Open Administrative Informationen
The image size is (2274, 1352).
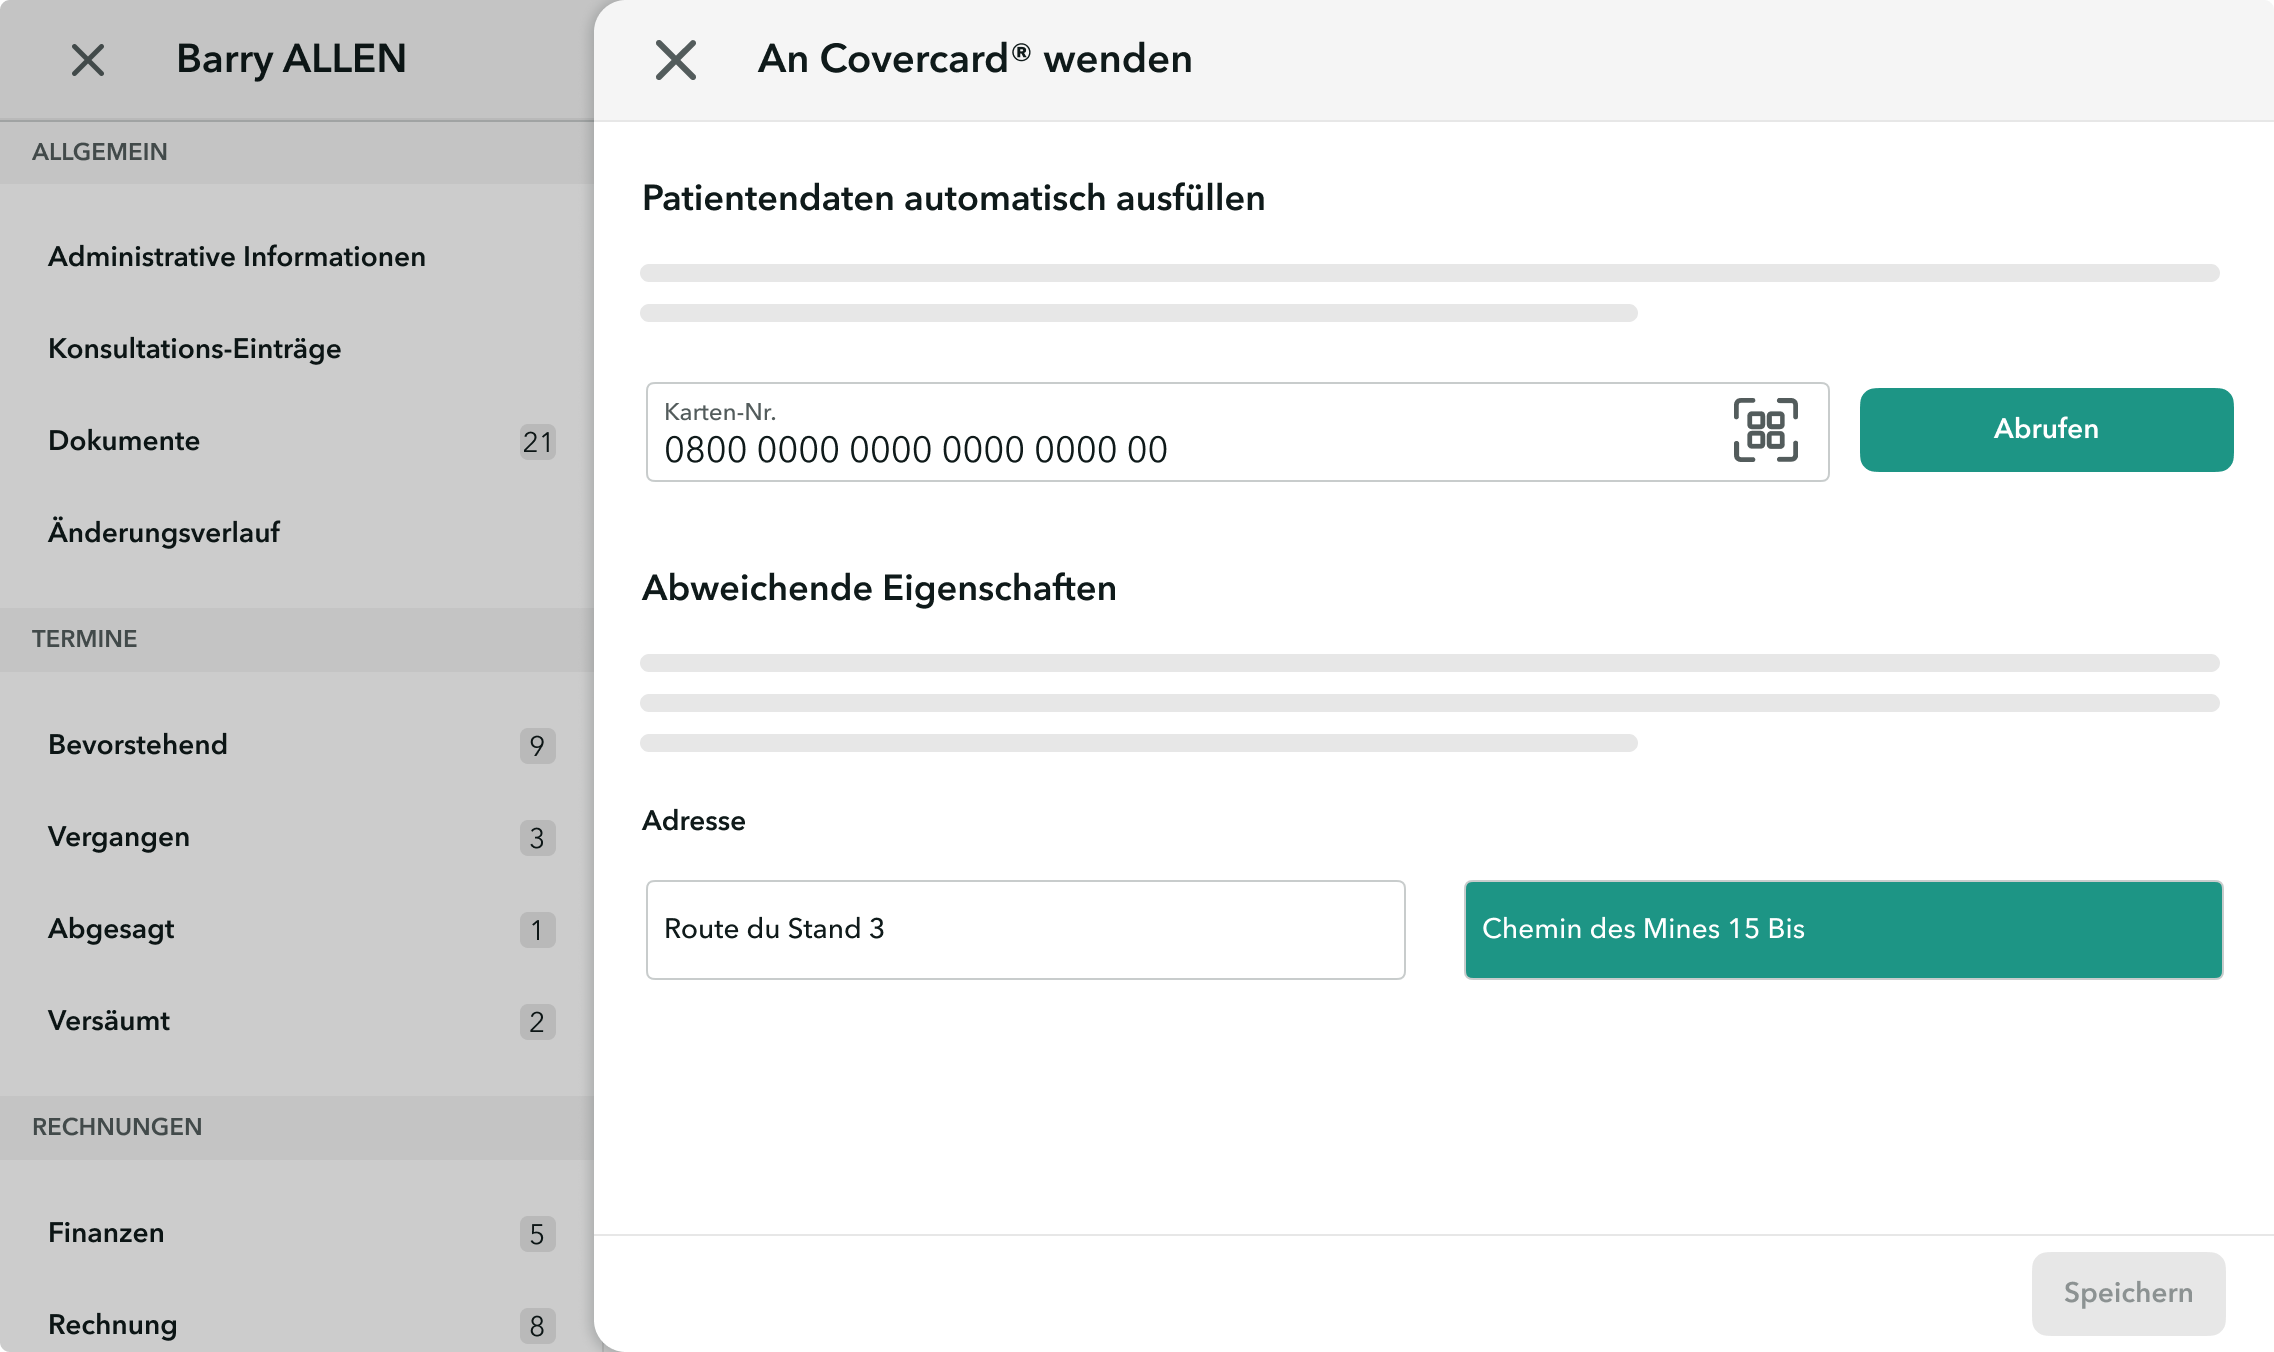point(236,256)
